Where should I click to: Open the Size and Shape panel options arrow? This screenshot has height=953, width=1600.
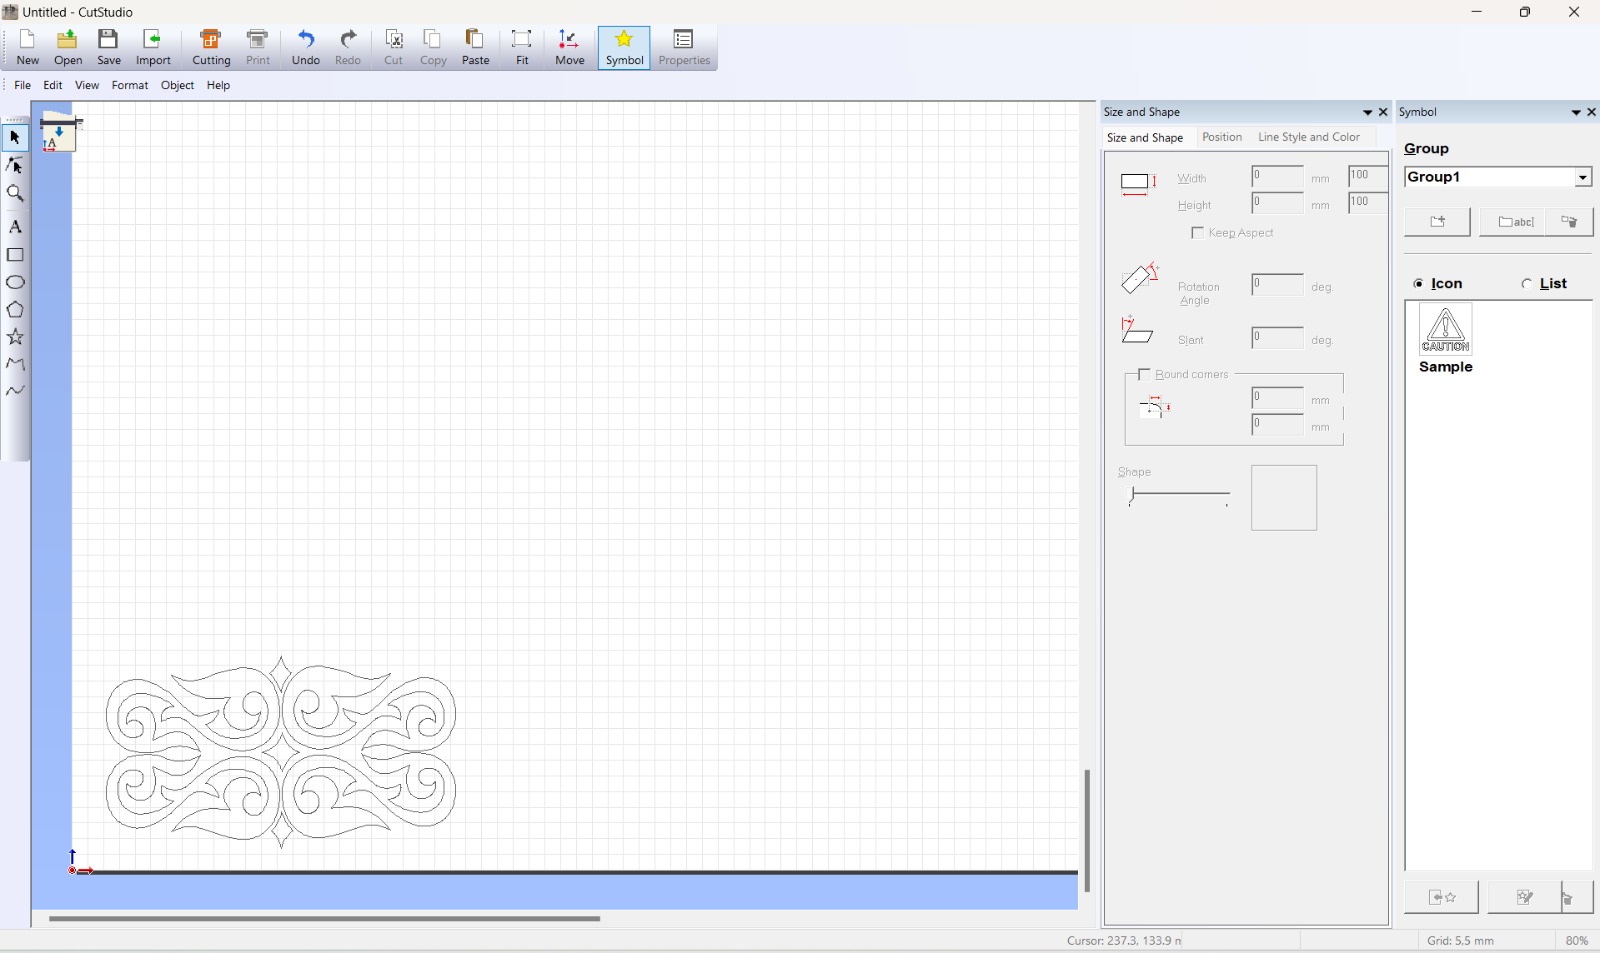pyautogui.click(x=1367, y=113)
